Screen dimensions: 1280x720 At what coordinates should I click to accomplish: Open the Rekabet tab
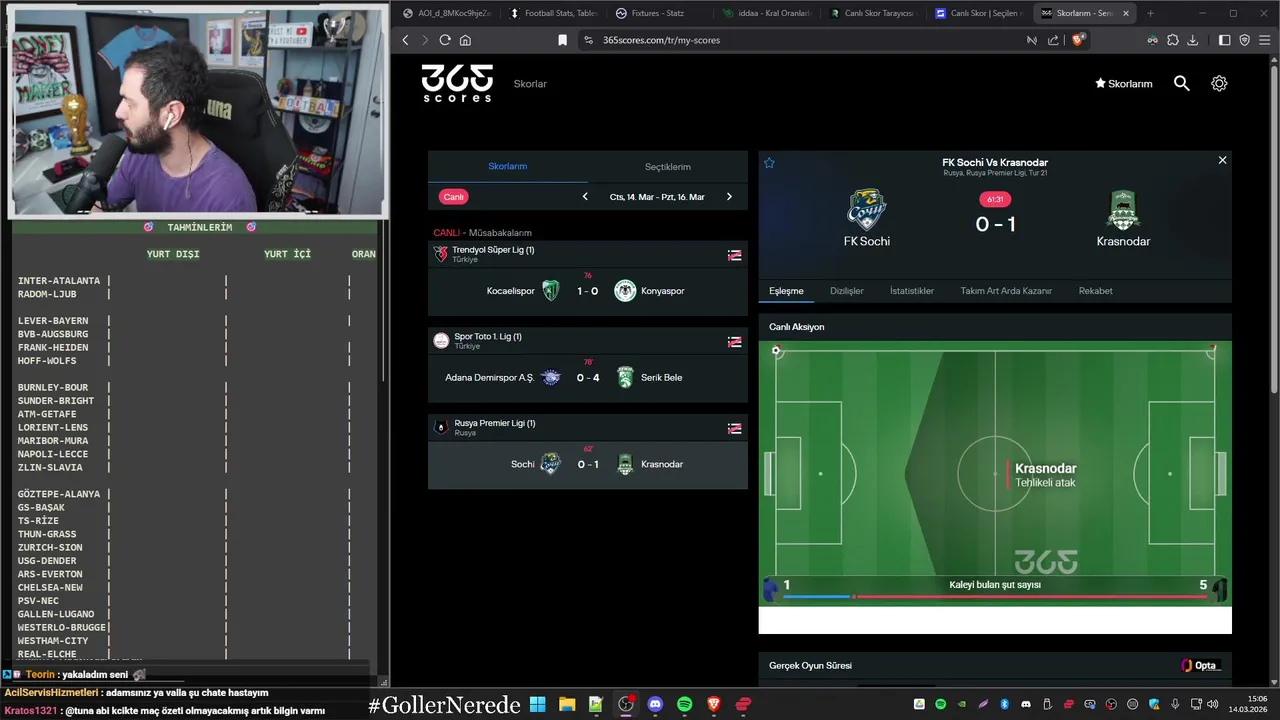[x=1095, y=291]
